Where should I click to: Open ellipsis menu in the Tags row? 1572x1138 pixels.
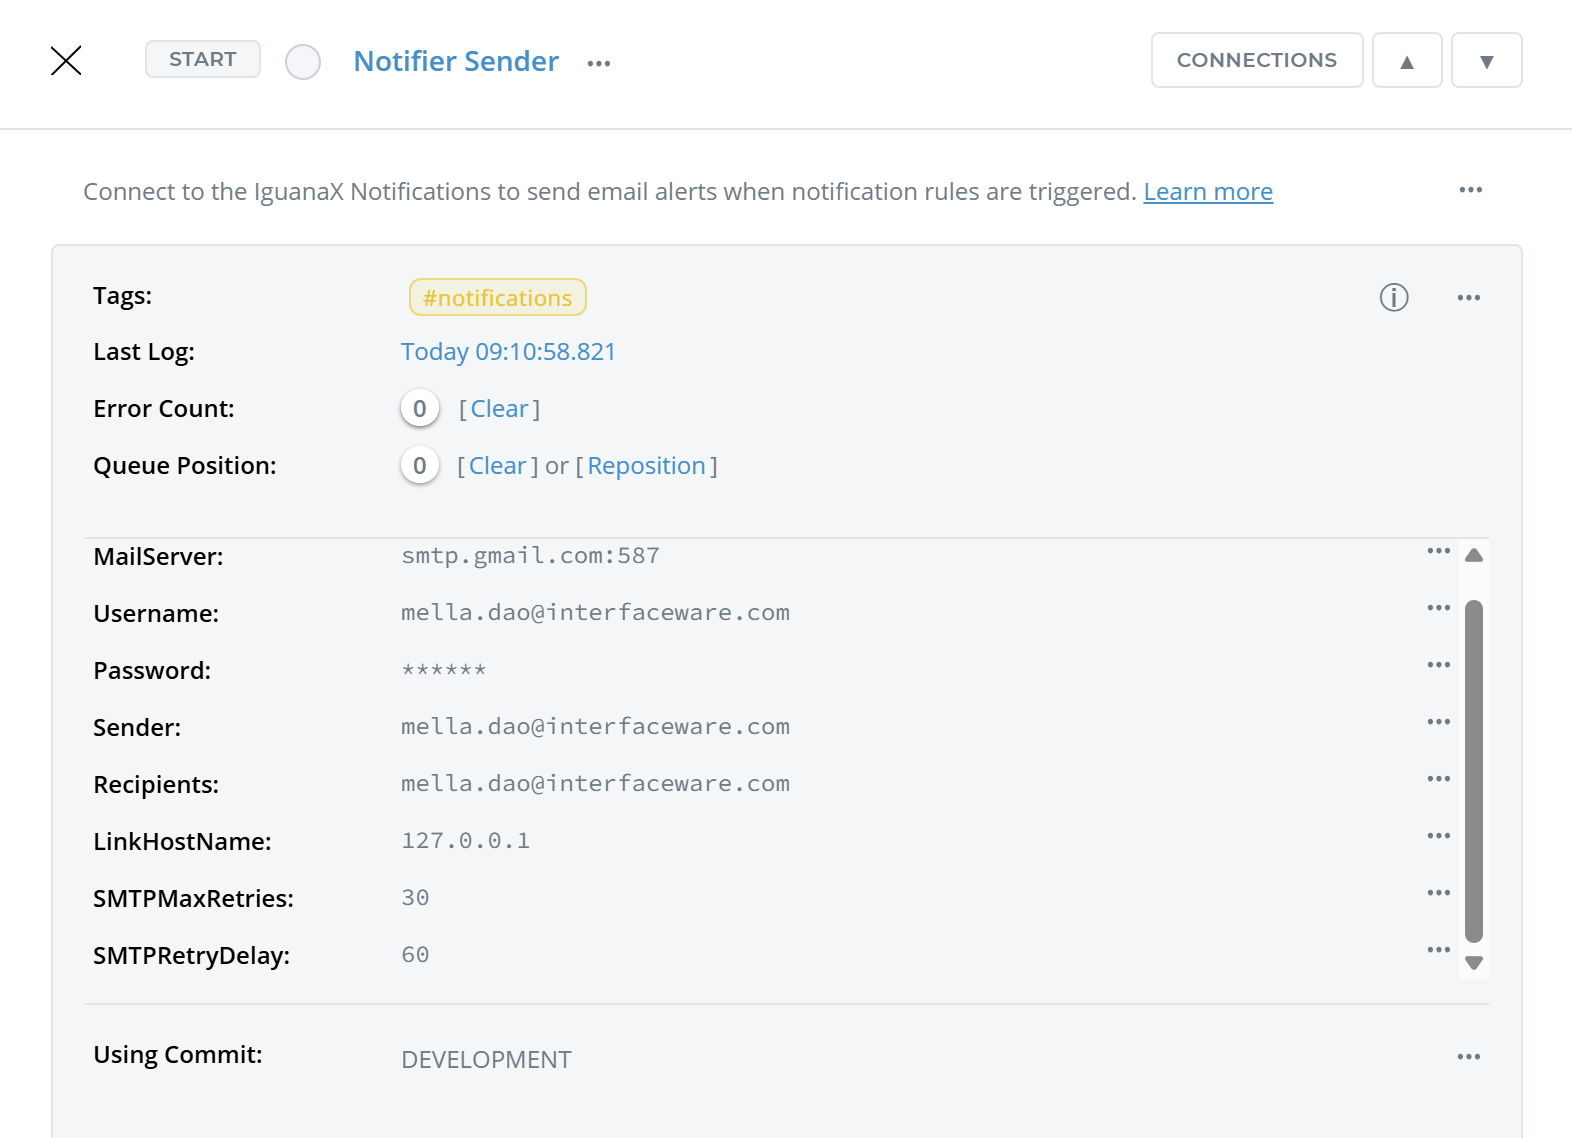pyautogui.click(x=1468, y=298)
